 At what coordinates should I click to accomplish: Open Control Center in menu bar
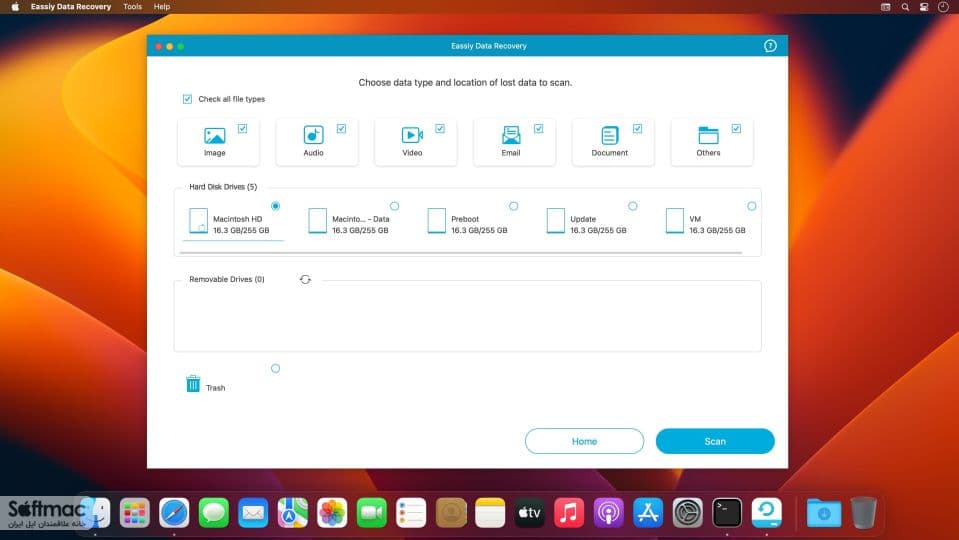coord(924,7)
